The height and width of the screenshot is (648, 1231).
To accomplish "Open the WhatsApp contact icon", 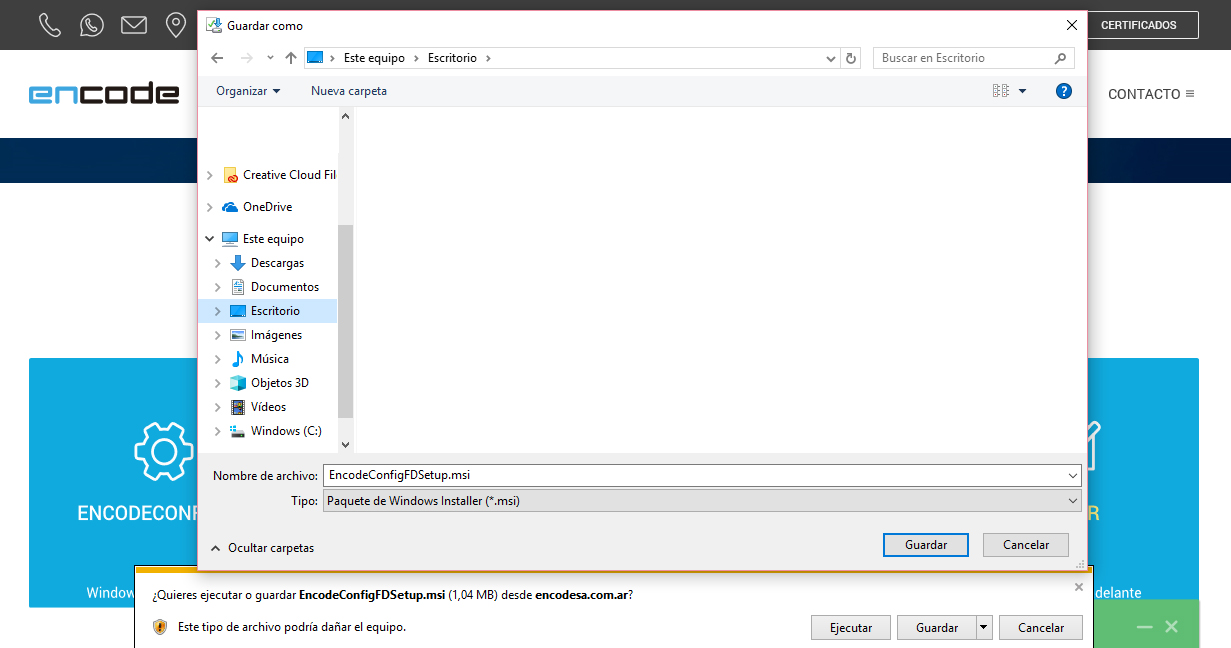I will (92, 25).
